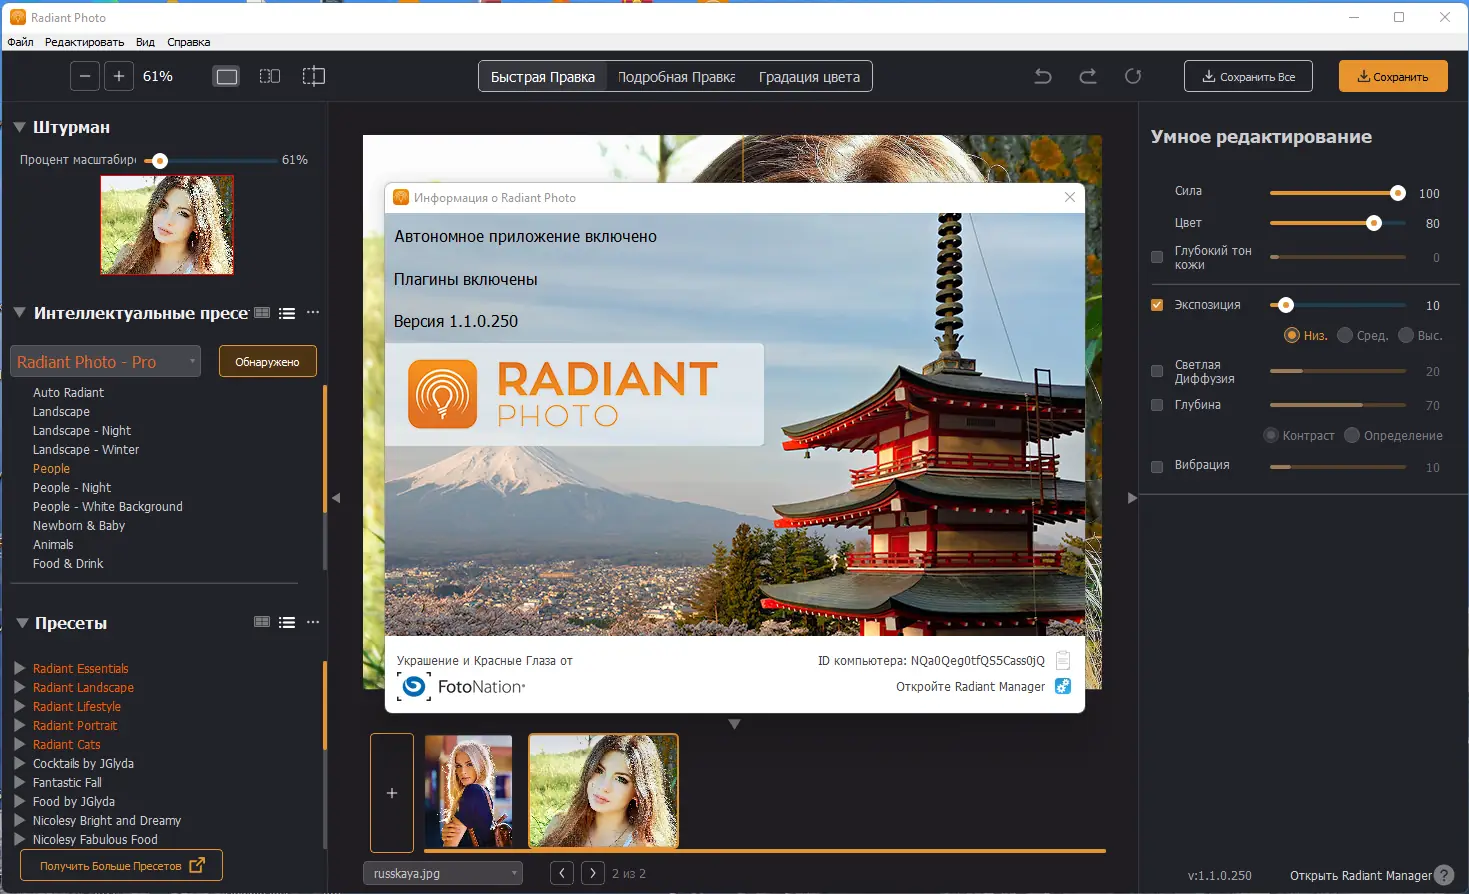This screenshot has width=1469, height=894.
Task: Copy the computer ID using the clipboard icon
Action: pyautogui.click(x=1062, y=659)
